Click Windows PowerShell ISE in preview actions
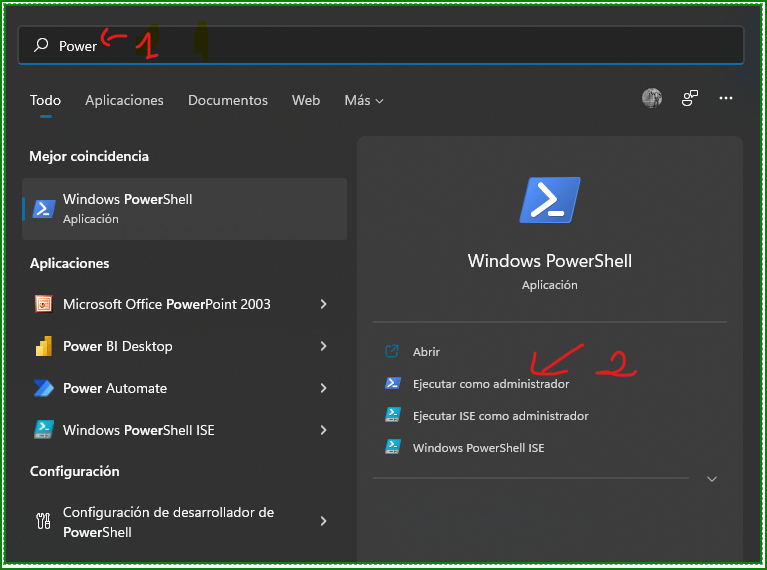The width and height of the screenshot is (767, 570). click(478, 448)
